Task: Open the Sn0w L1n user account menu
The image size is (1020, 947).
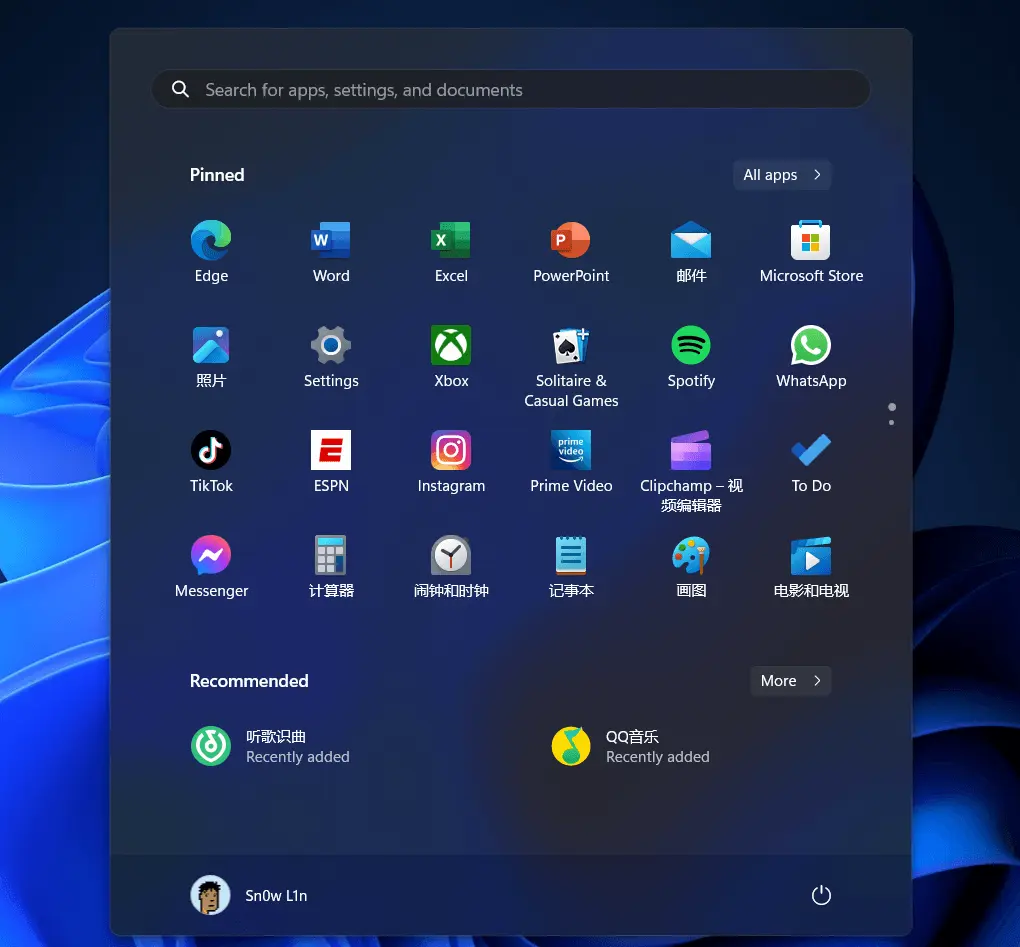Action: pos(249,895)
